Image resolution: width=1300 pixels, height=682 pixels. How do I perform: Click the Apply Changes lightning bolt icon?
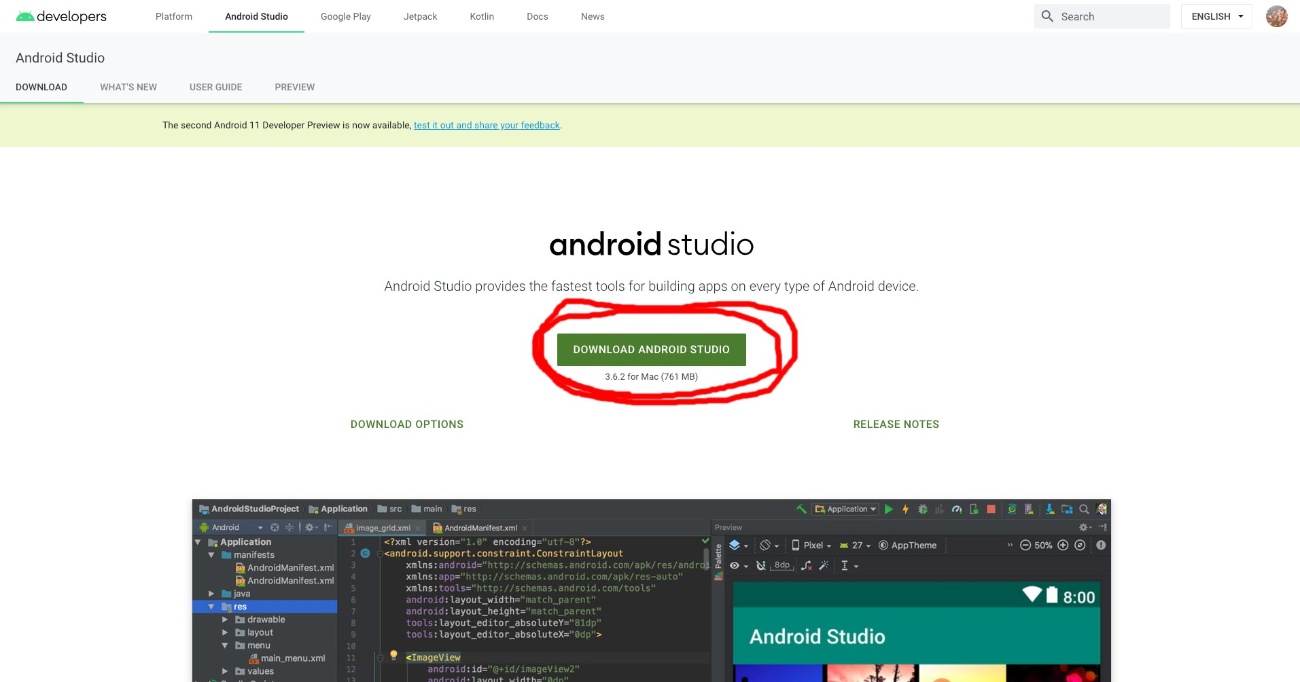pos(905,509)
